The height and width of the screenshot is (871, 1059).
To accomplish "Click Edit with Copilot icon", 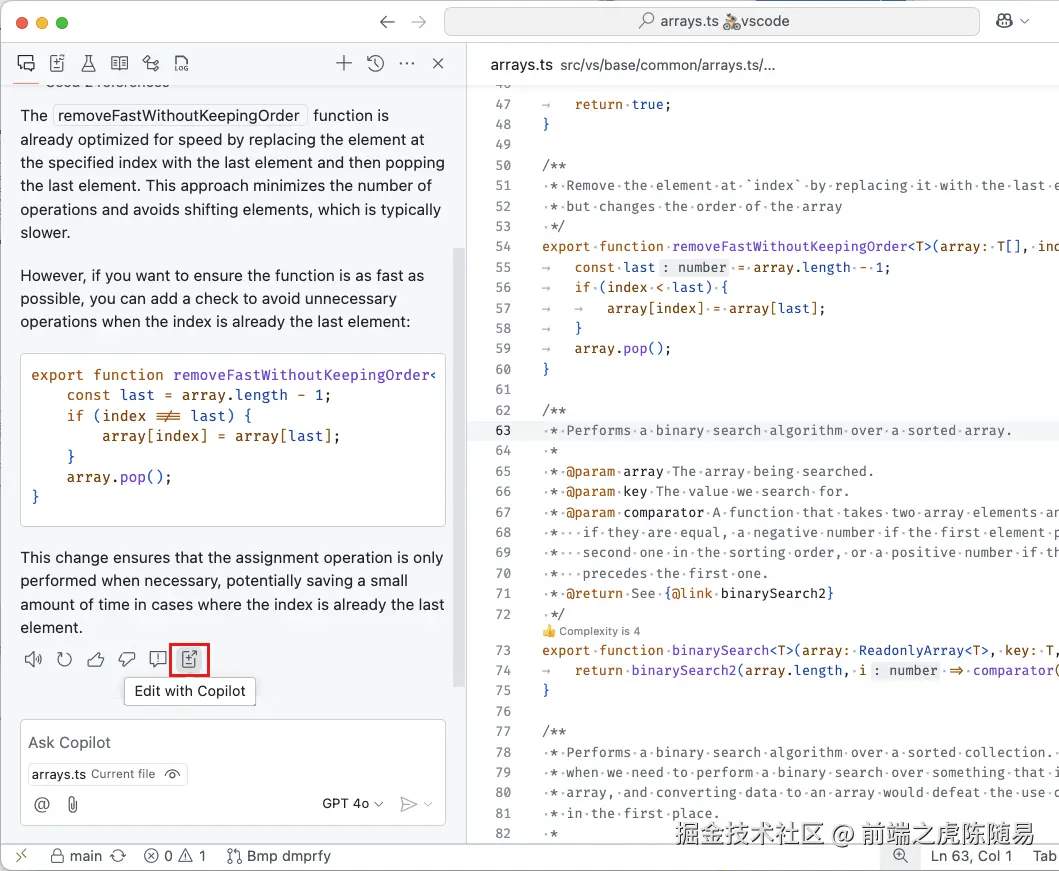I will pos(189,659).
